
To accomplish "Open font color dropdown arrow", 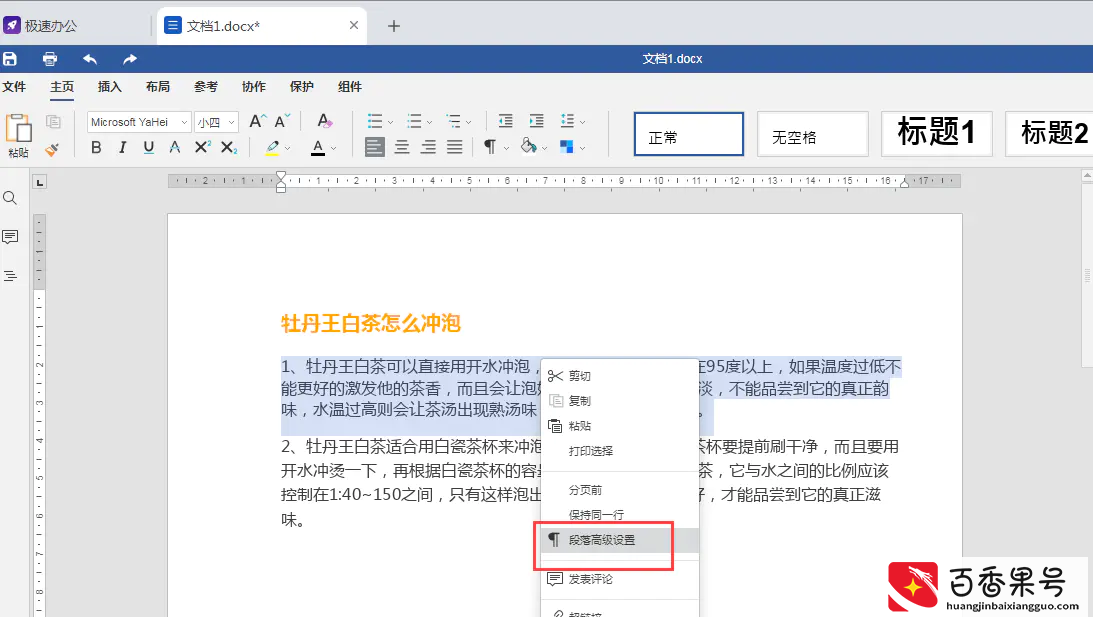I will tap(334, 148).
